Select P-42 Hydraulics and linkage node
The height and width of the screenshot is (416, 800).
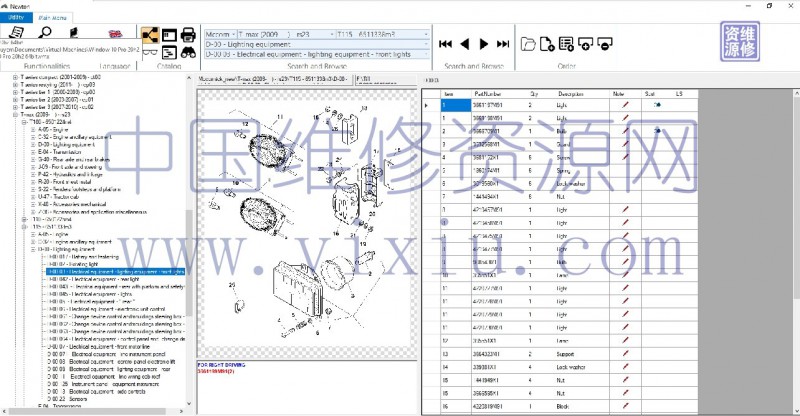(x=70, y=174)
